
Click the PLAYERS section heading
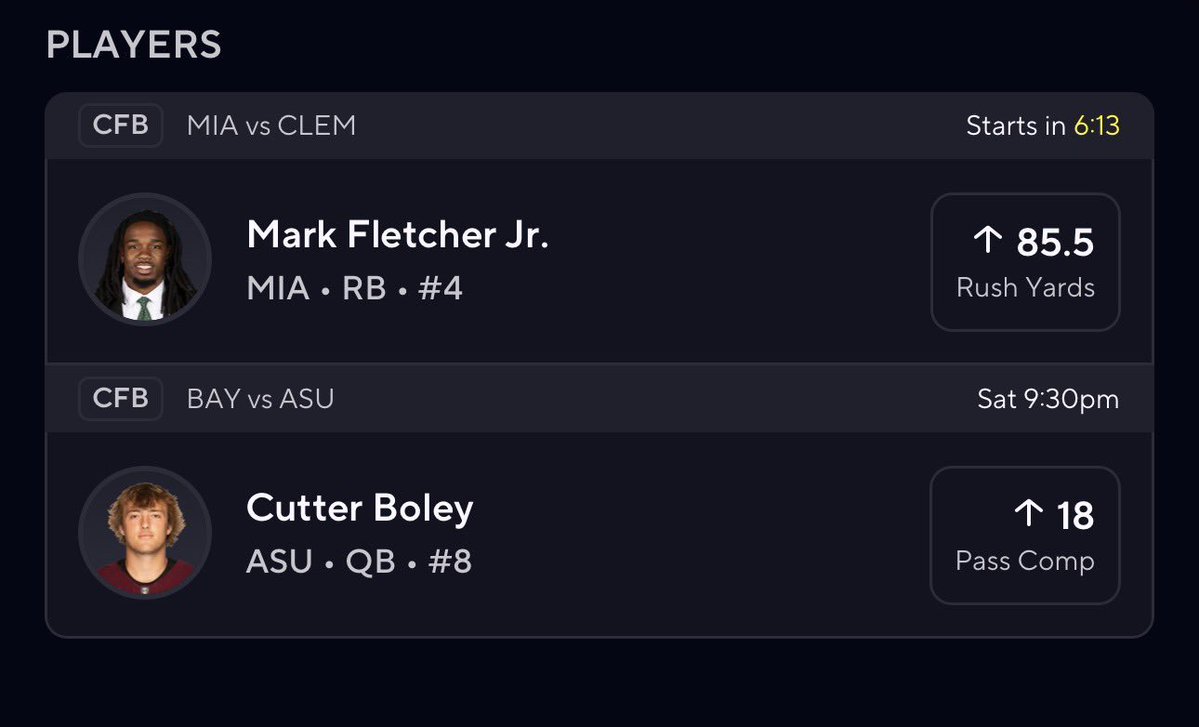(134, 44)
